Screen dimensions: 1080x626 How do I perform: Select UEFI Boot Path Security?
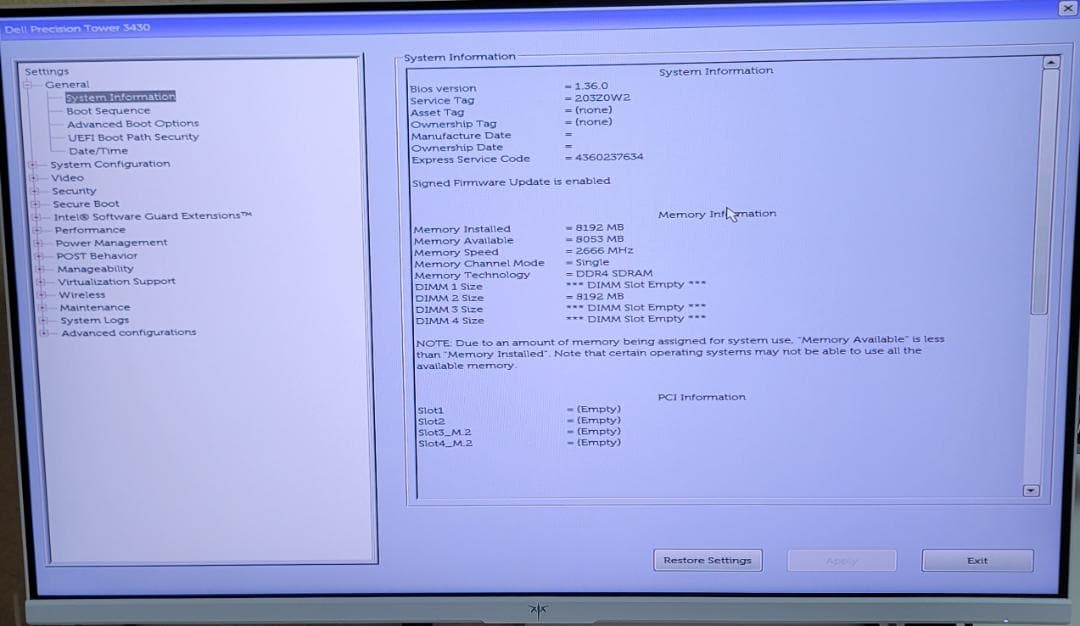(x=135, y=136)
